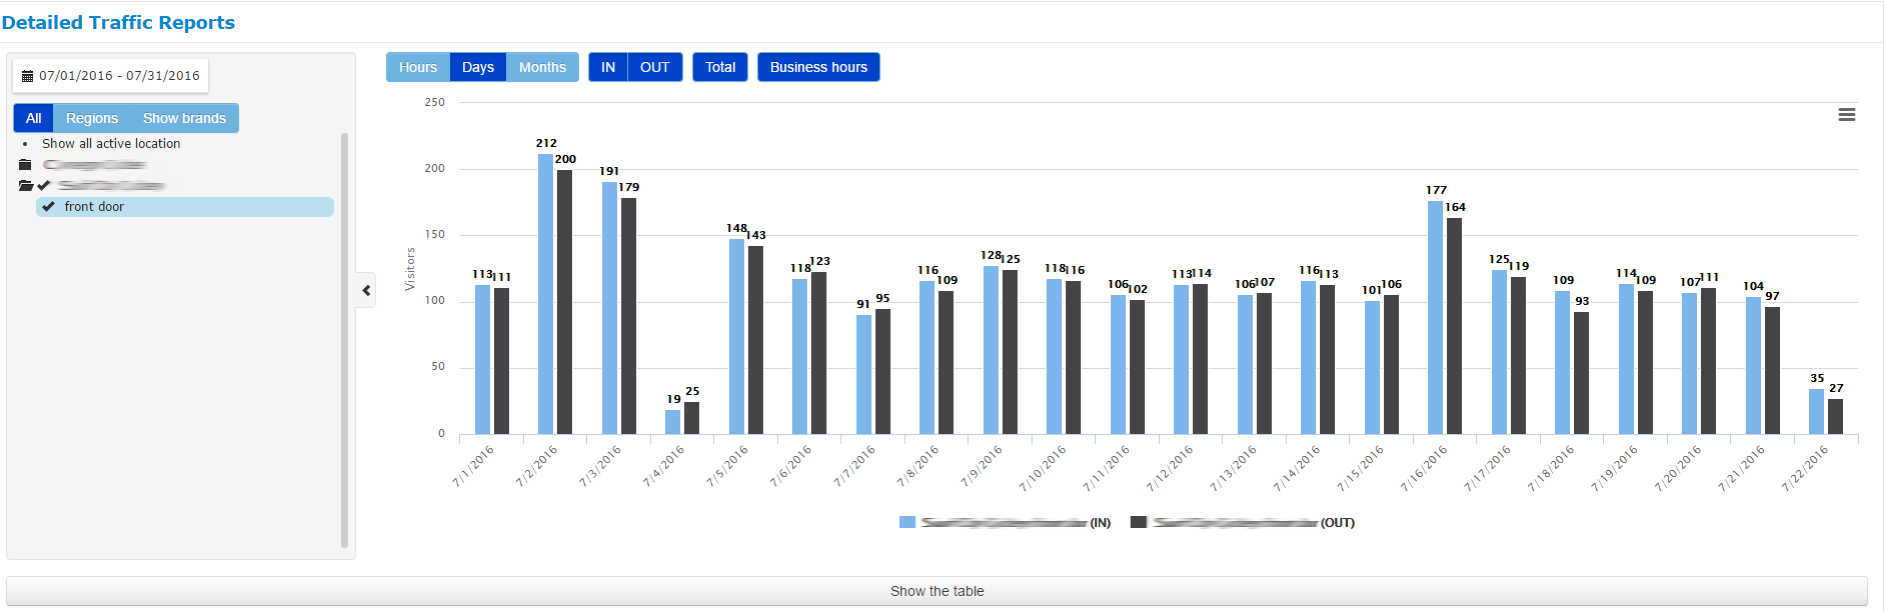The image size is (1885, 612).
Task: Toggle the OUT traffic filter
Action: pos(655,67)
